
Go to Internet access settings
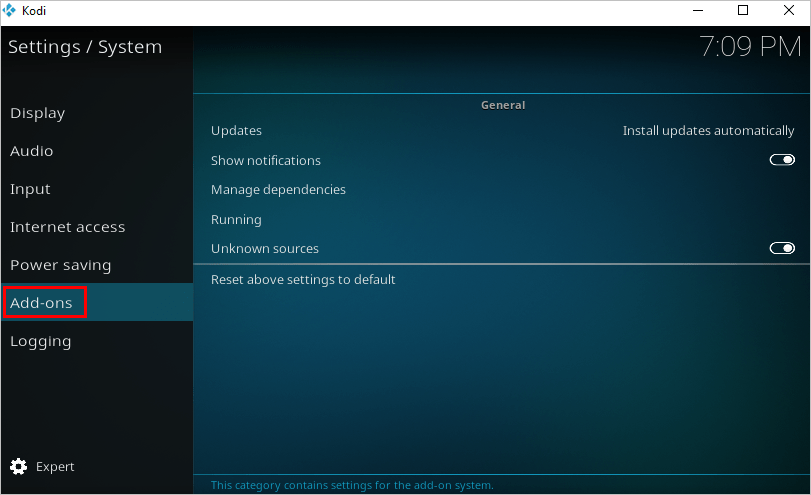pyautogui.click(x=97, y=227)
